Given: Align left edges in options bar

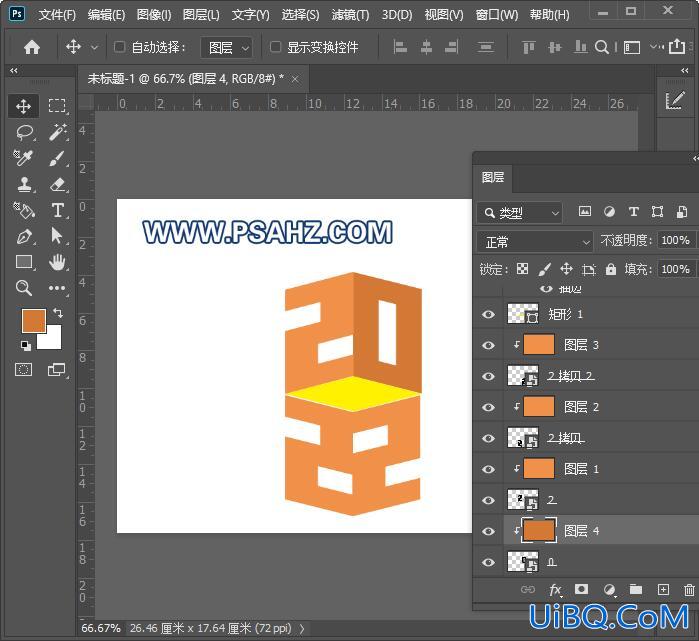Looking at the screenshot, I should click(x=400, y=47).
